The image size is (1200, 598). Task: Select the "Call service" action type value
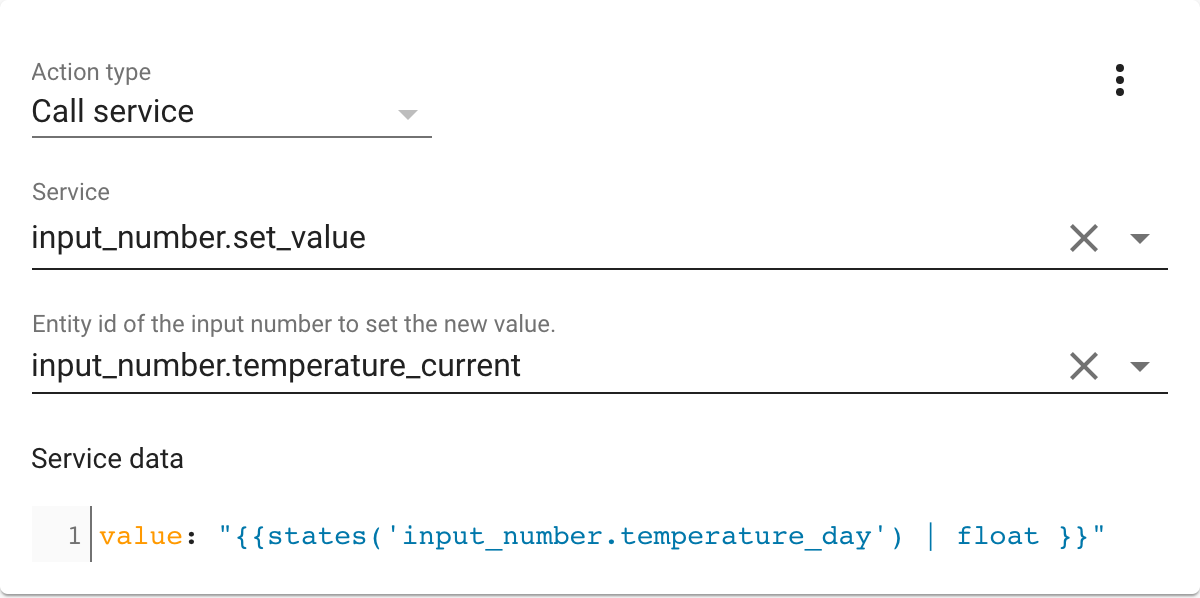click(x=113, y=112)
